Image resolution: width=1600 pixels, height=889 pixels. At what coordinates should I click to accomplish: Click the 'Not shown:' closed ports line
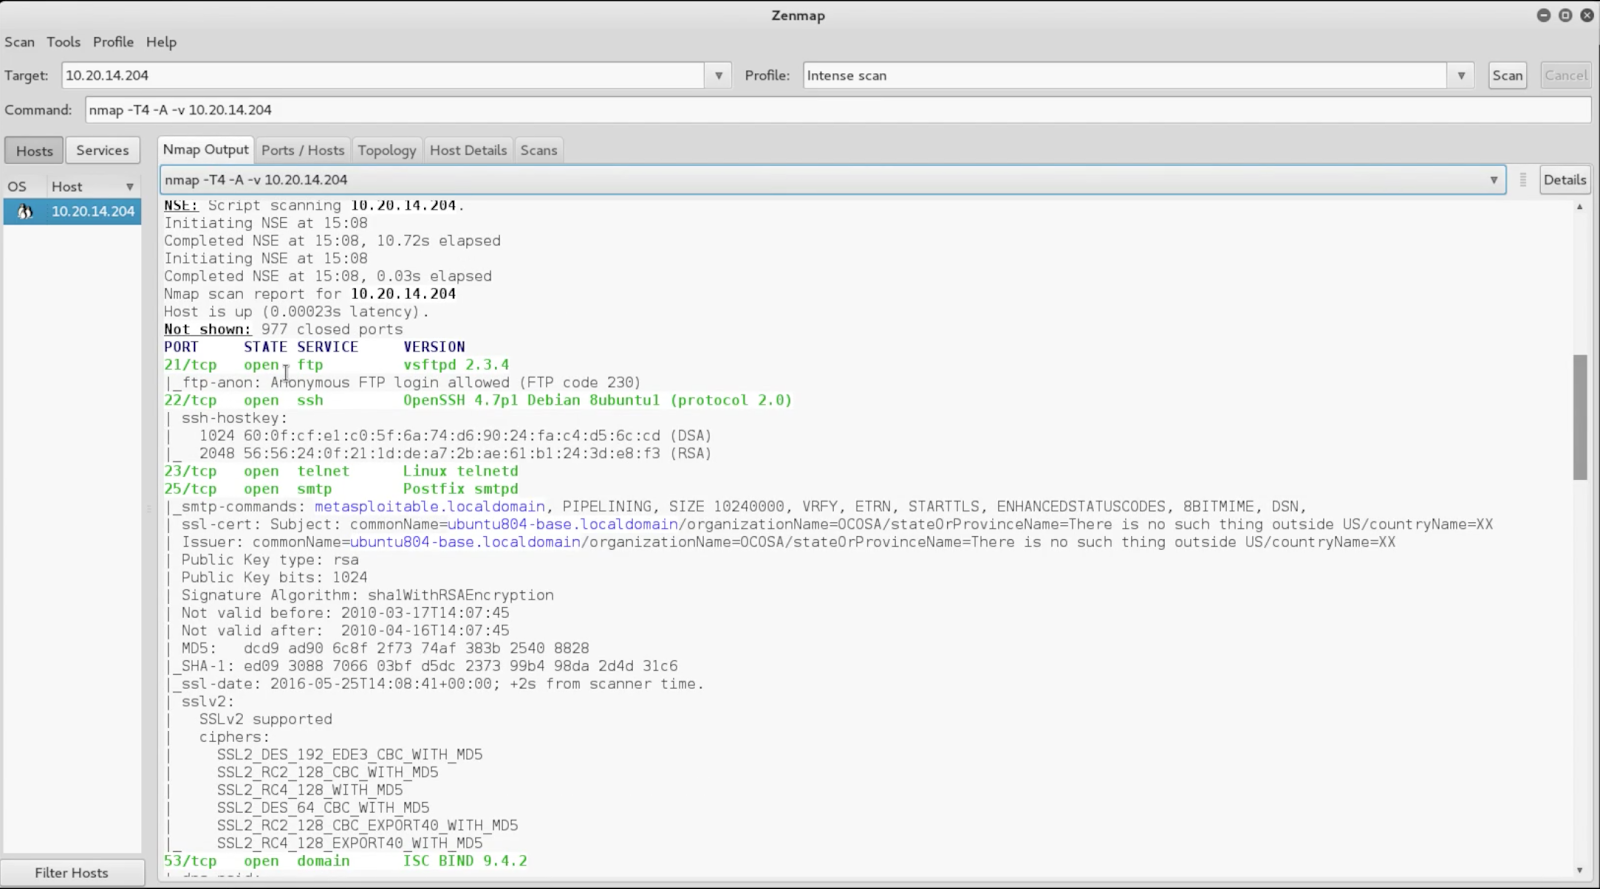[x=284, y=329]
